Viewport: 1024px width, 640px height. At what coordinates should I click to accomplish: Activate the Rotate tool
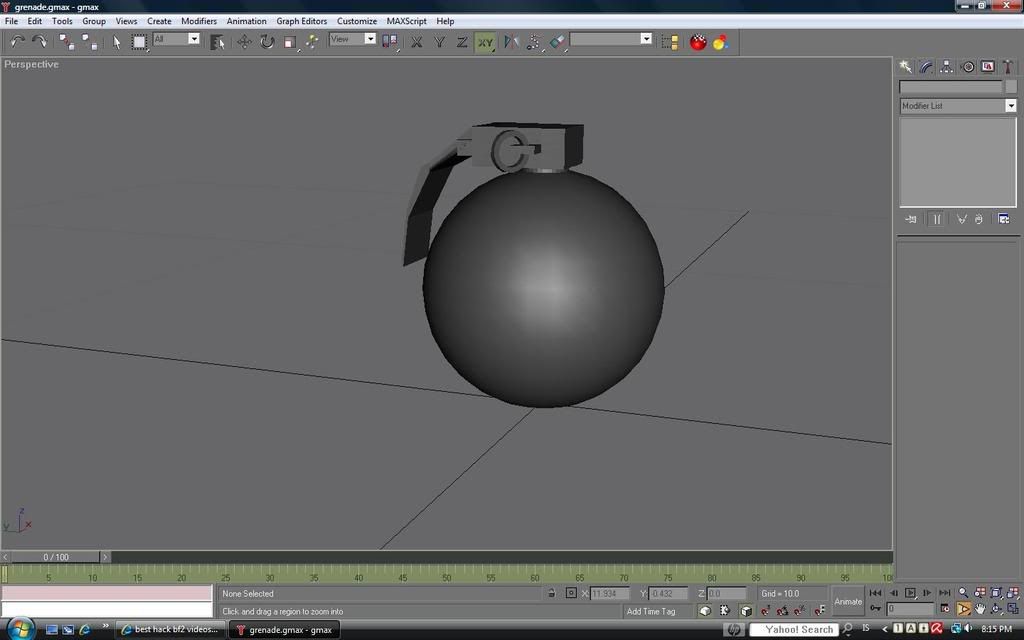(x=267, y=41)
